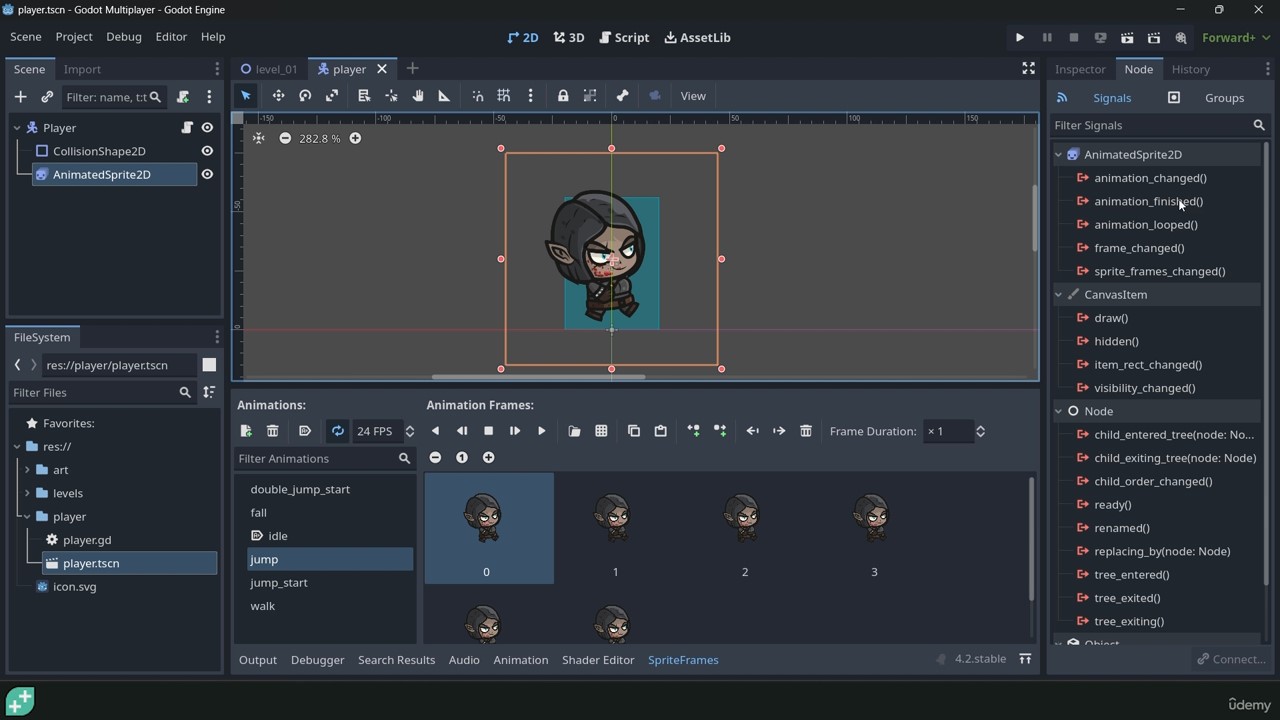
Task: Expand the art folder
Action: 27,470
